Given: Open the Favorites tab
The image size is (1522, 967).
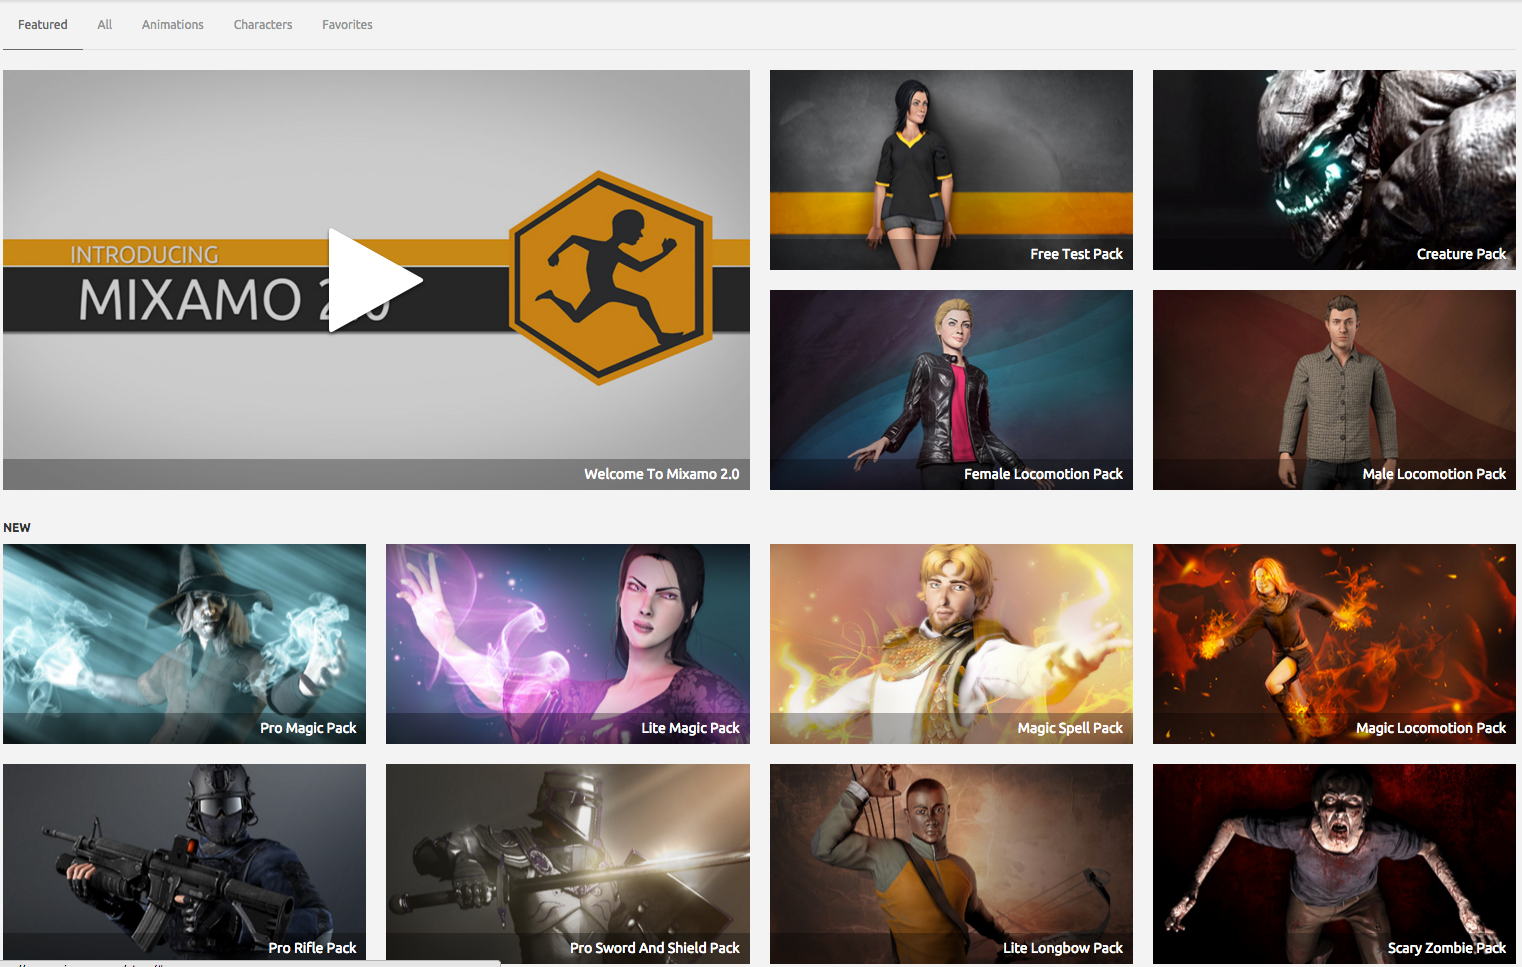Looking at the screenshot, I should [x=347, y=25].
